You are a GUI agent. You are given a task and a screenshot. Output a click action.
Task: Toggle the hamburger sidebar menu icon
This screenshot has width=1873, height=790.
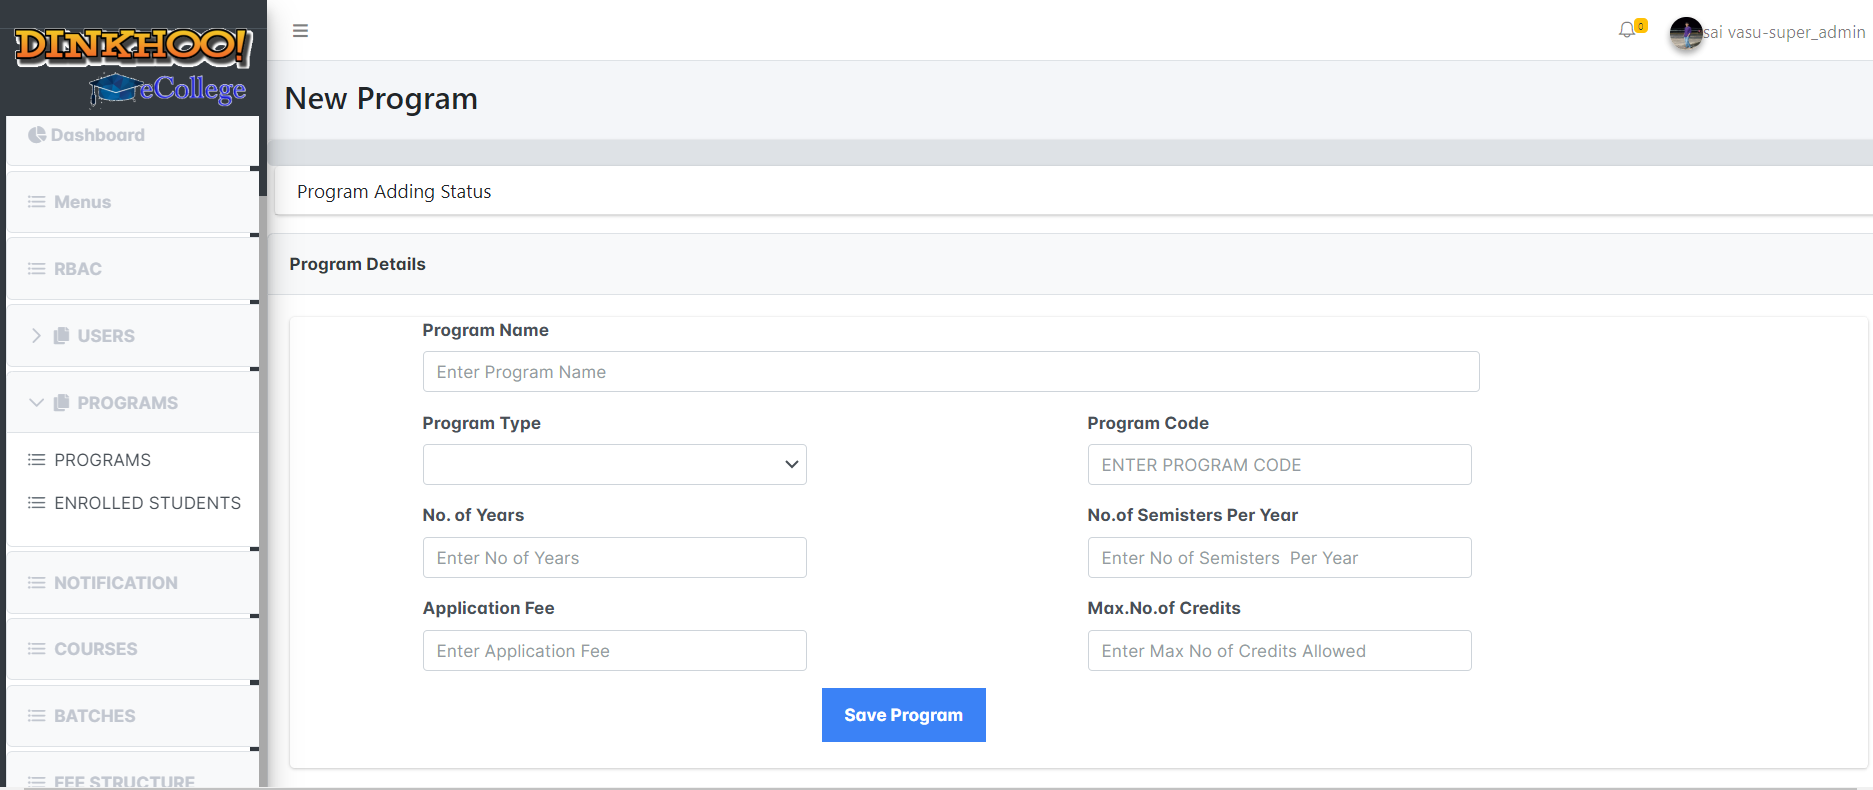point(300,31)
